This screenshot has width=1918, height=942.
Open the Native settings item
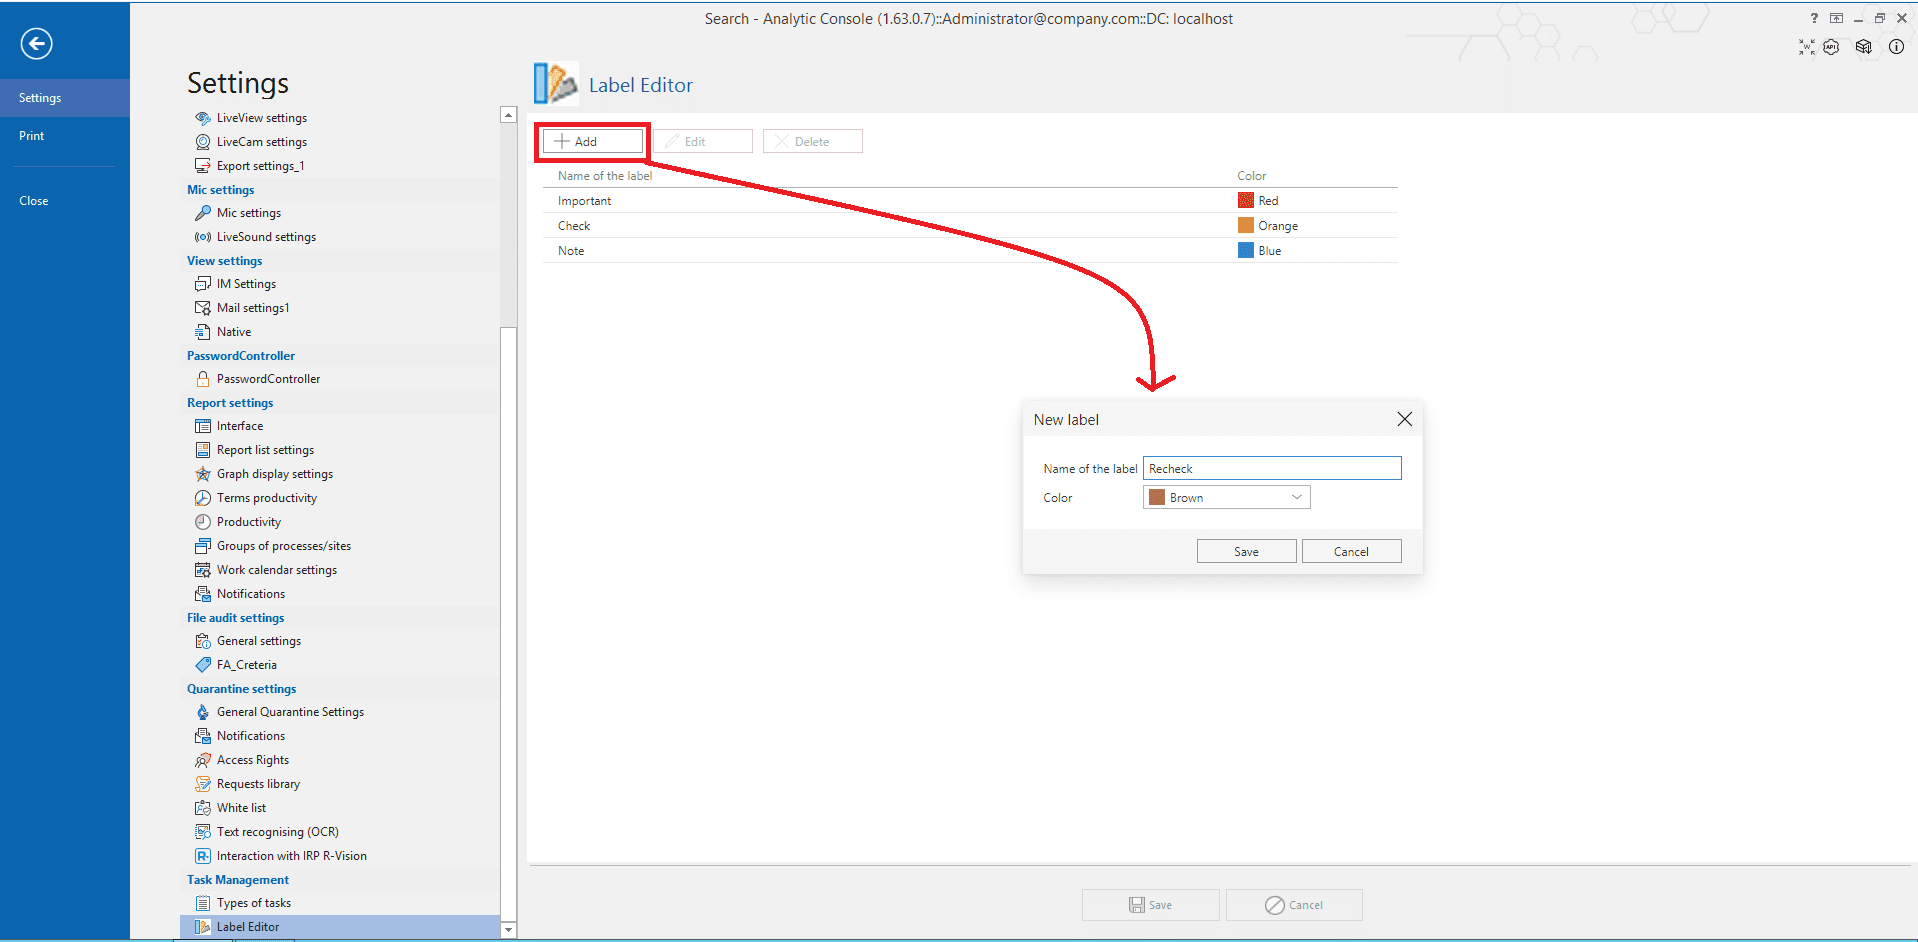(234, 332)
